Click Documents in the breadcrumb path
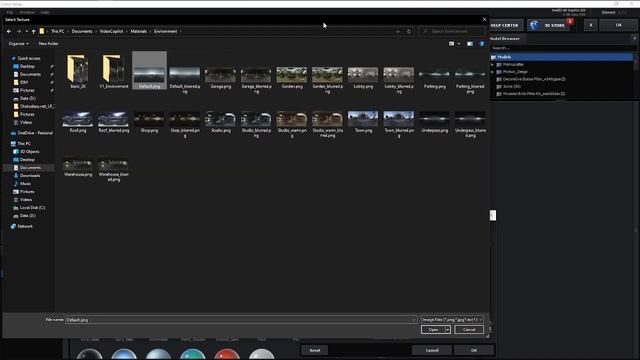640x360 pixels. [x=82, y=31]
